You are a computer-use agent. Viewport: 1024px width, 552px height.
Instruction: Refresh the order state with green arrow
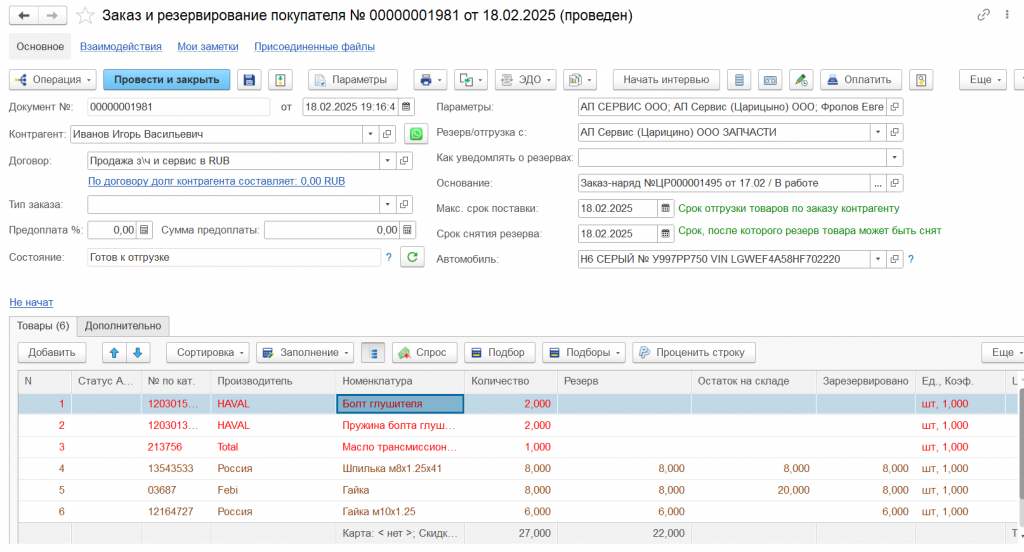[412, 257]
